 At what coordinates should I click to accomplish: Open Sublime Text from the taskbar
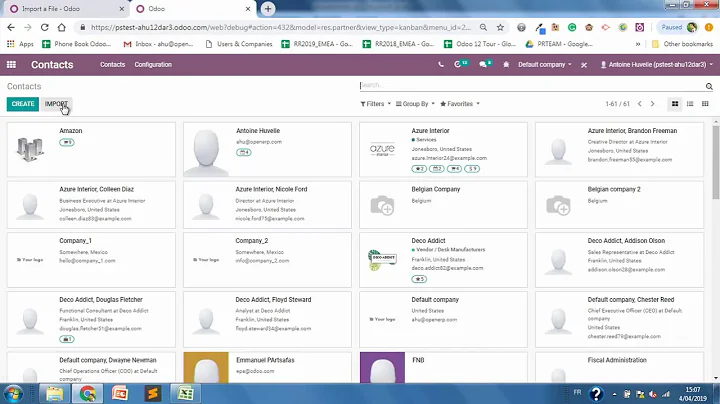pyautogui.click(x=153, y=394)
